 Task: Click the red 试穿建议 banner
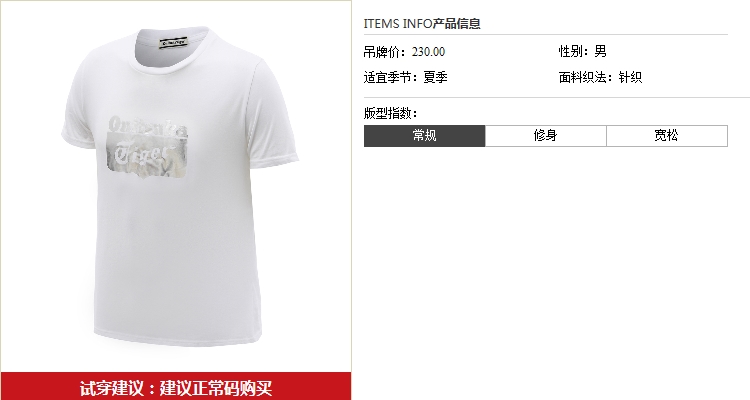coord(176,387)
